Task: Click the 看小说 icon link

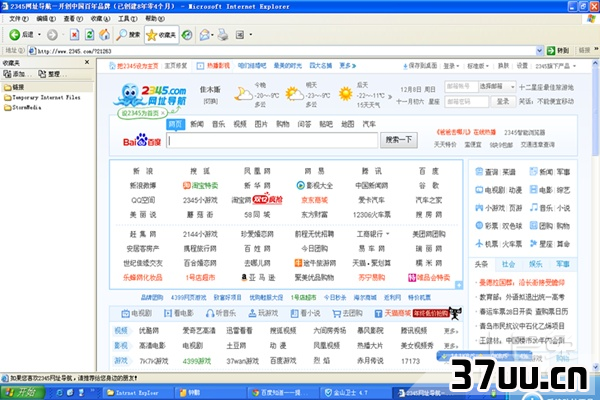Action: (305, 313)
